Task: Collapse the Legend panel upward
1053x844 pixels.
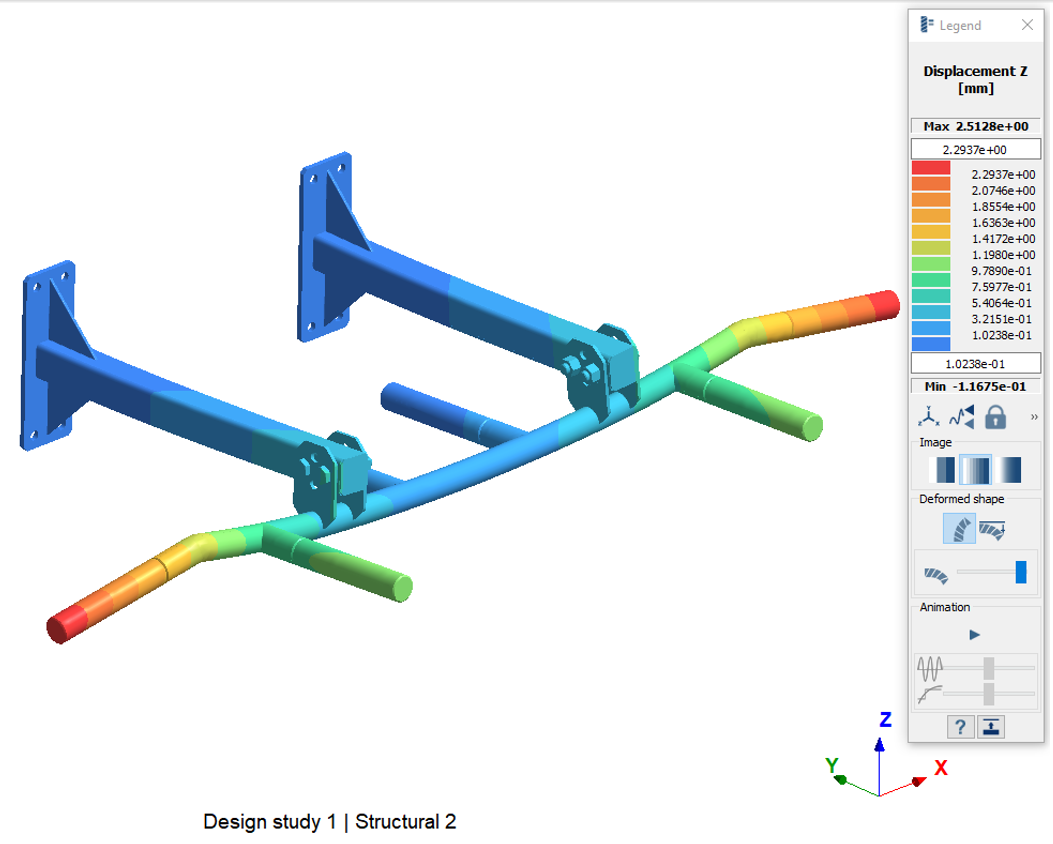Action: point(990,727)
